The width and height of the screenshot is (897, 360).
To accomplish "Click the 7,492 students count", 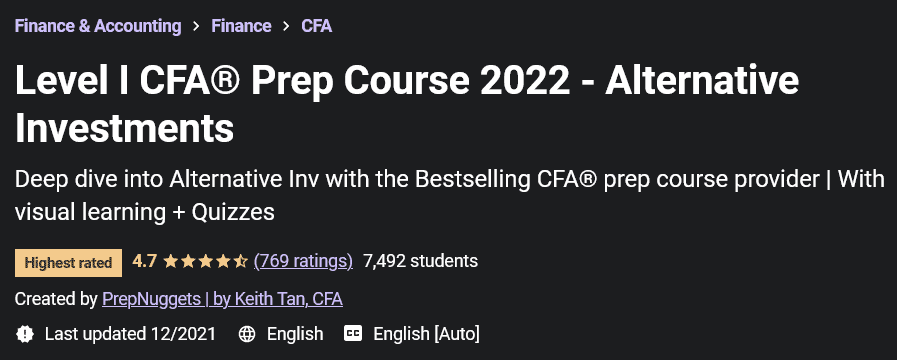I will coord(420,262).
